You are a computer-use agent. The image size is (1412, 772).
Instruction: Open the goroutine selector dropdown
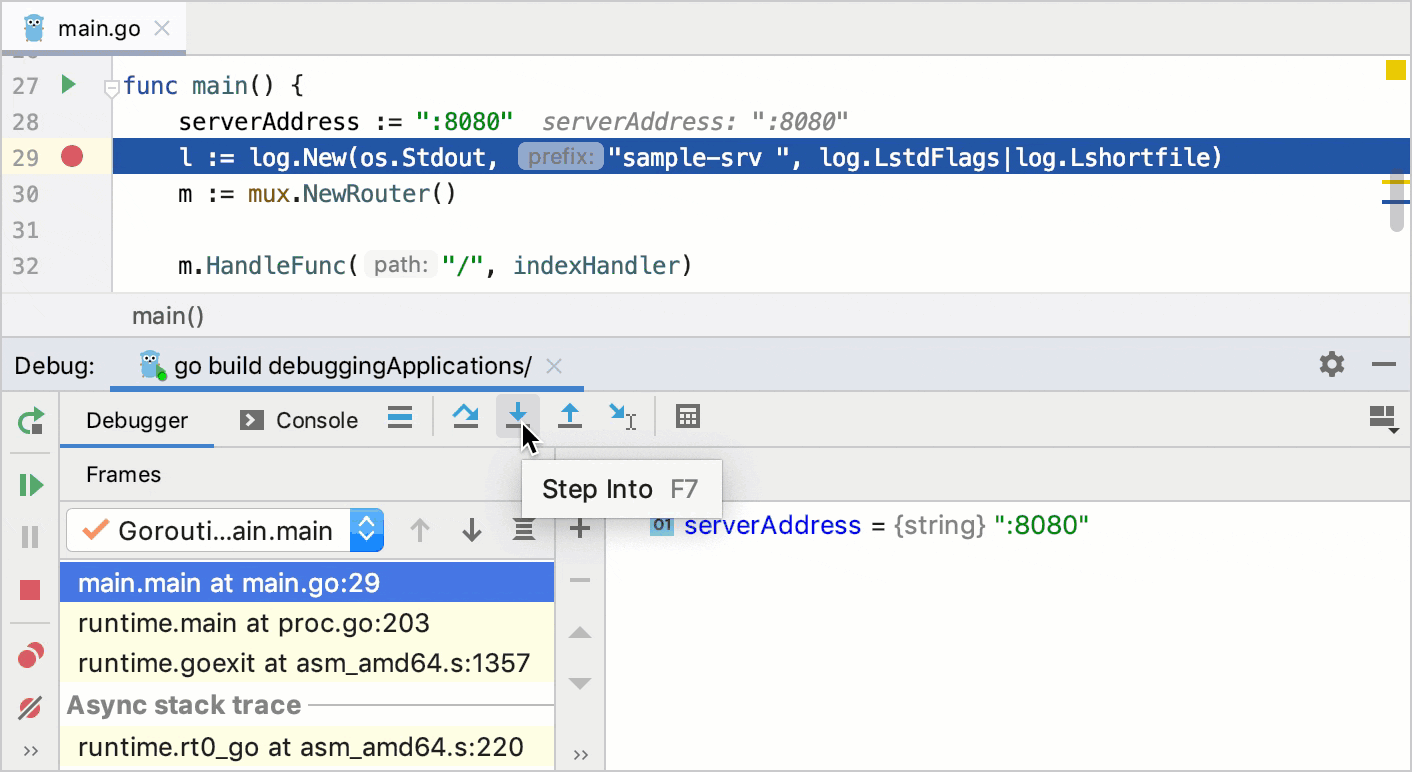tap(365, 530)
